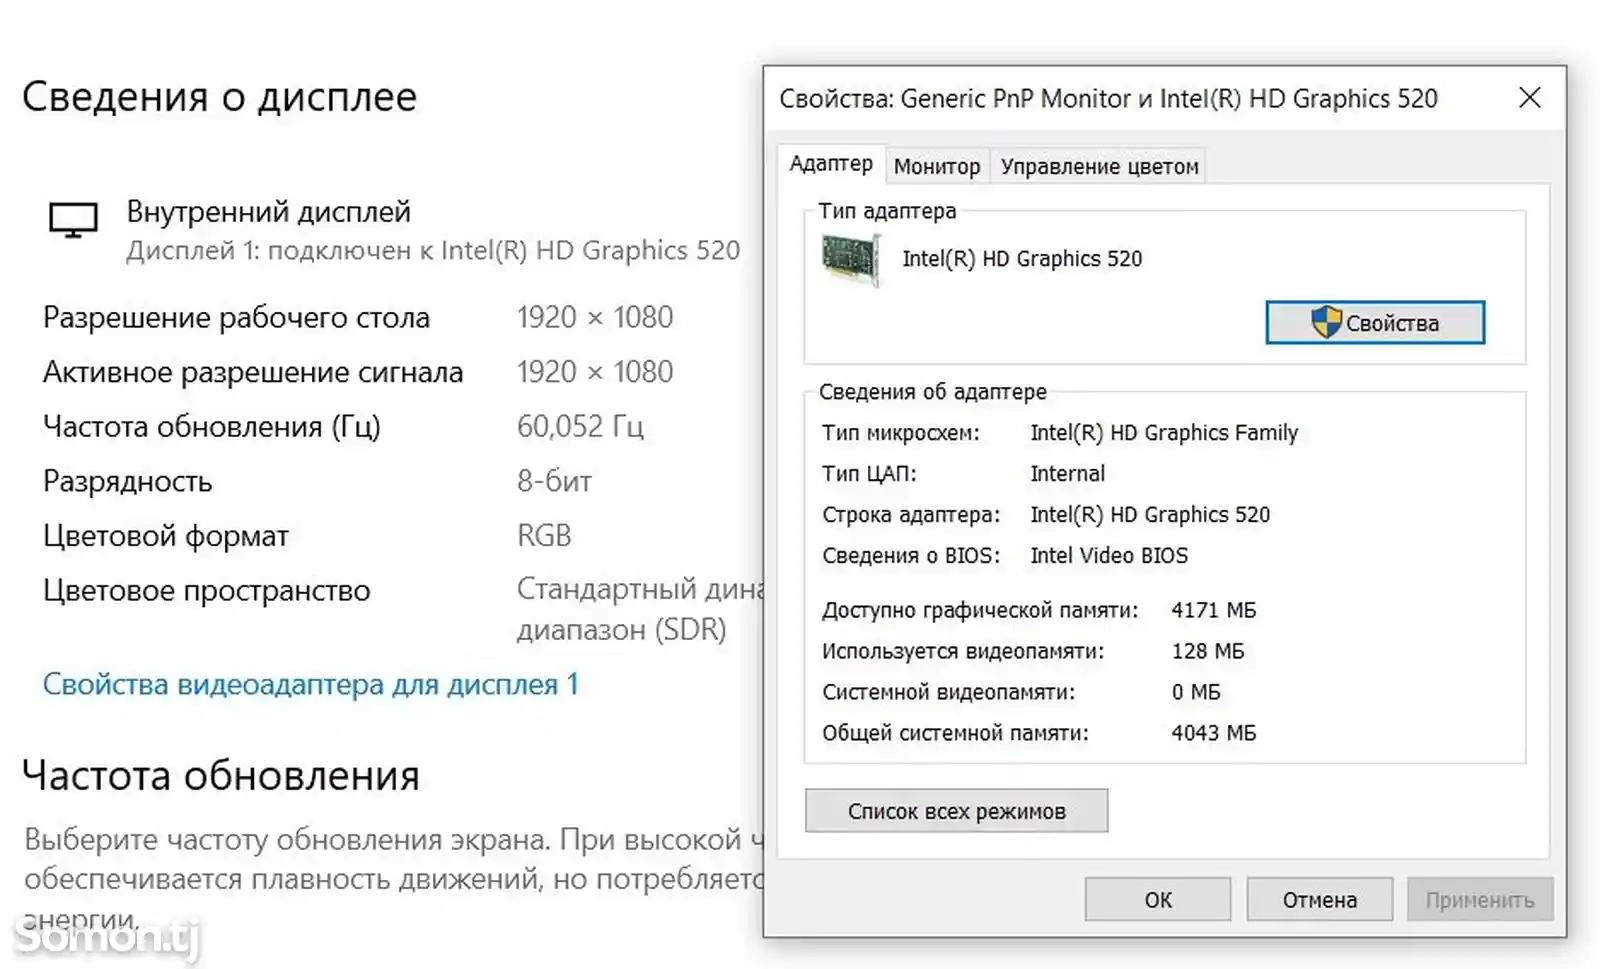
Task: Open the Управление цветом tab
Action: pyautogui.click(x=1099, y=167)
